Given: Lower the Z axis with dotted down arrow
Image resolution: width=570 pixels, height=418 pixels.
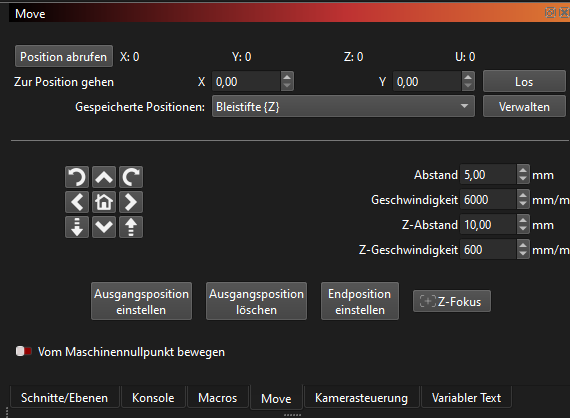Looking at the screenshot, I should (x=77, y=227).
